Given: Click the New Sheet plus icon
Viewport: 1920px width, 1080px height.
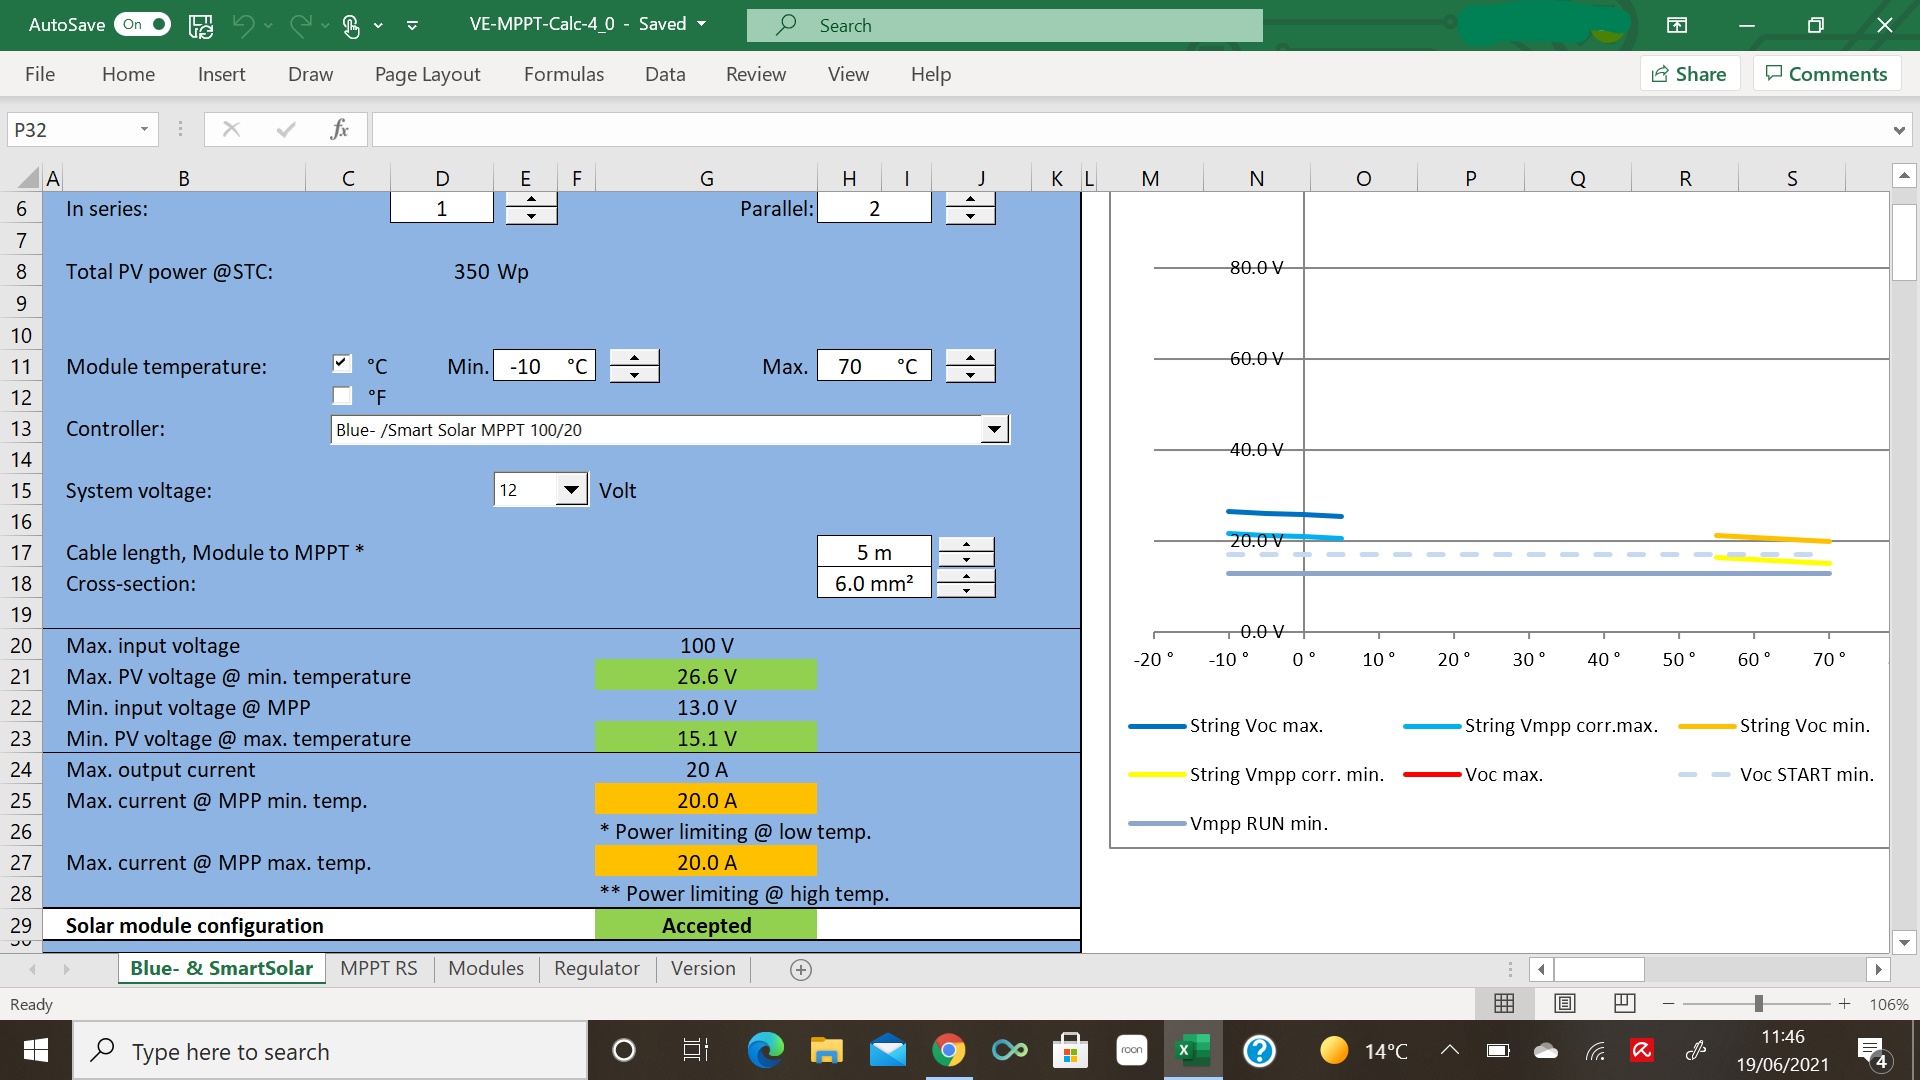Looking at the screenshot, I should (801, 969).
